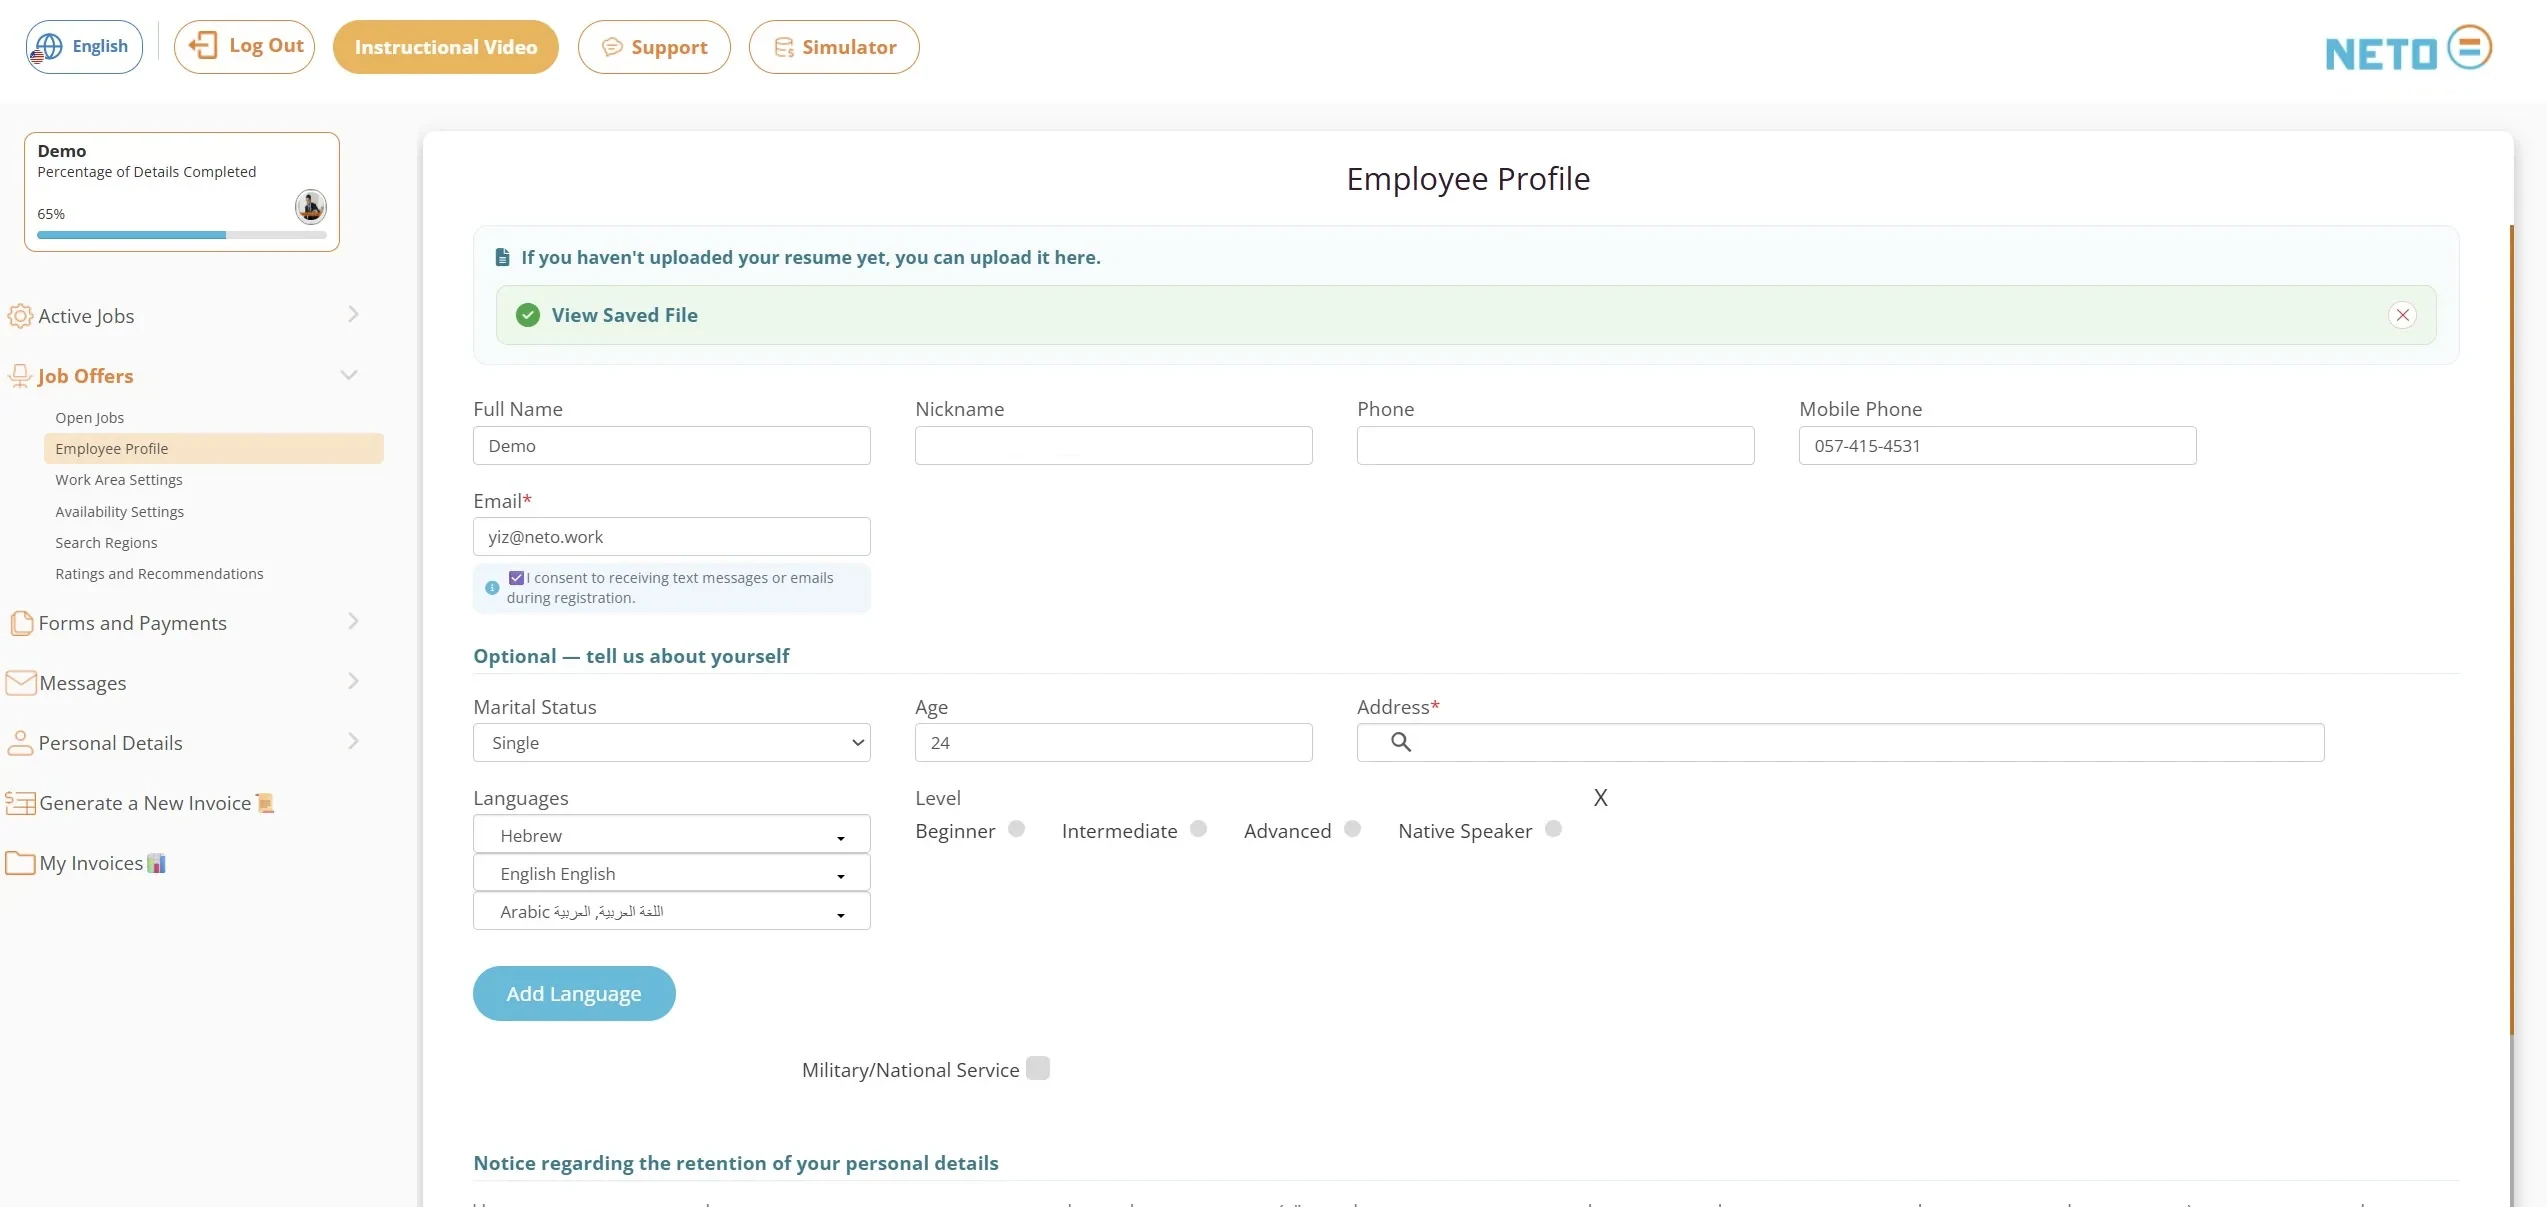This screenshot has height=1207, width=2547.
Task: Click the resume document icon in upload notice
Action: [503, 258]
